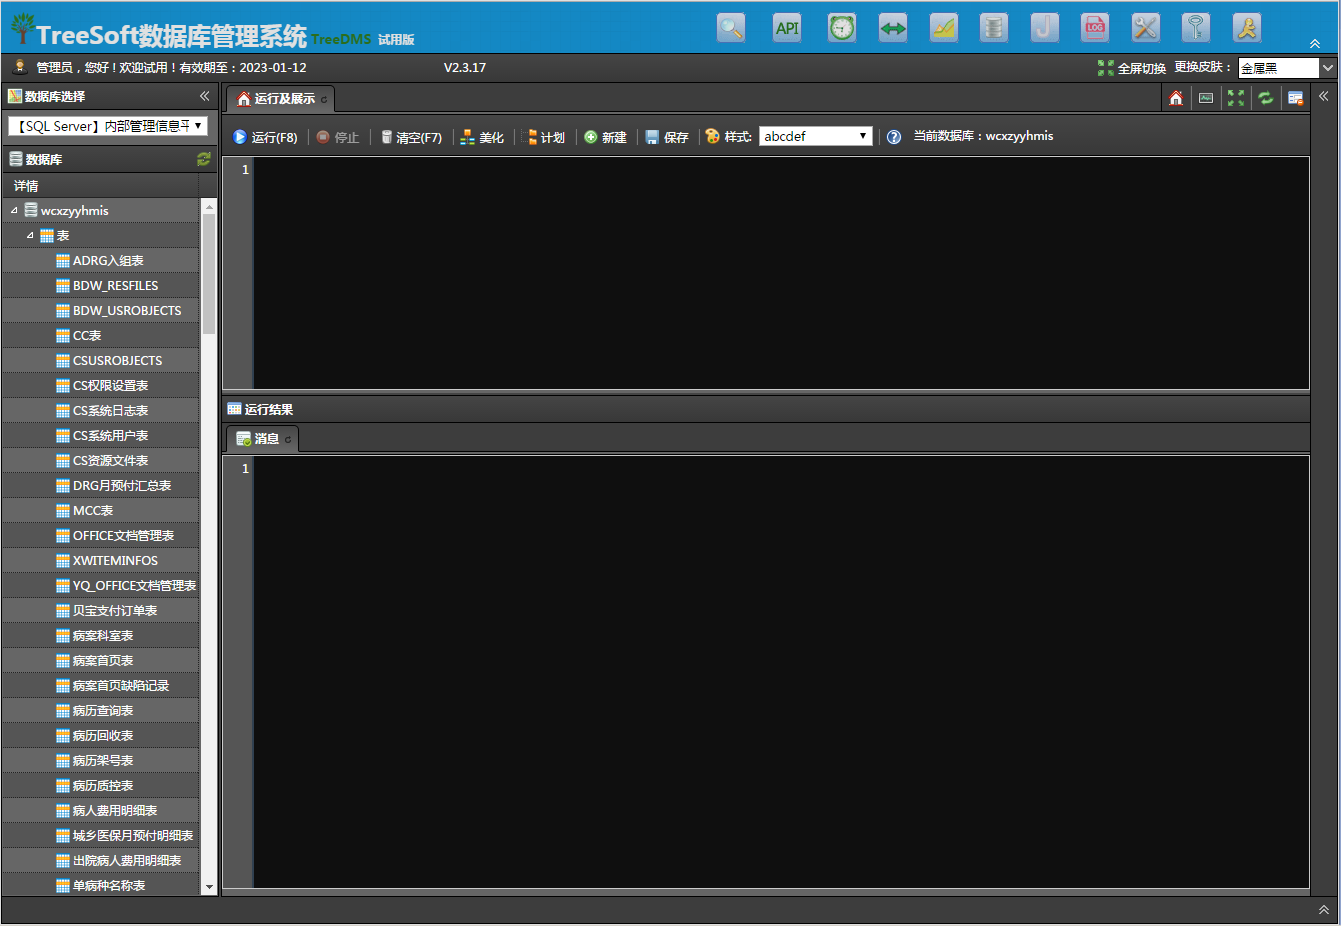Open the 样式 style dropdown showing abcdef
This screenshot has width=1341, height=926.
[x=816, y=136]
